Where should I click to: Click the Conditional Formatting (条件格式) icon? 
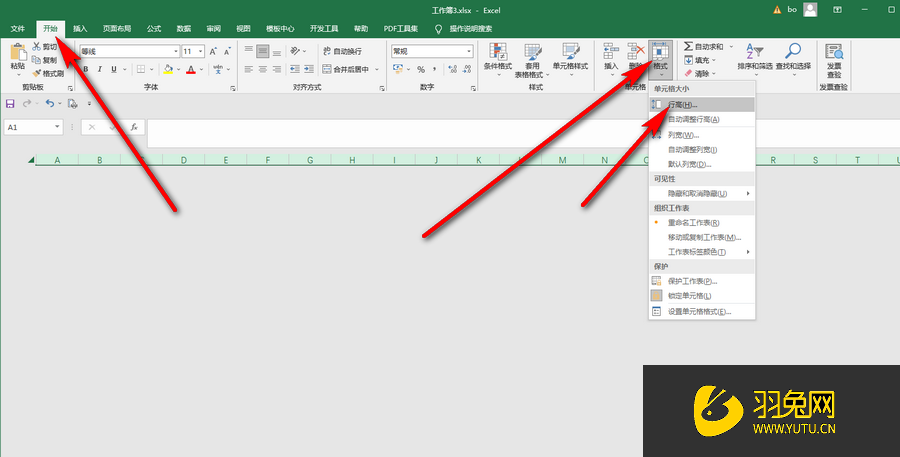point(497,54)
